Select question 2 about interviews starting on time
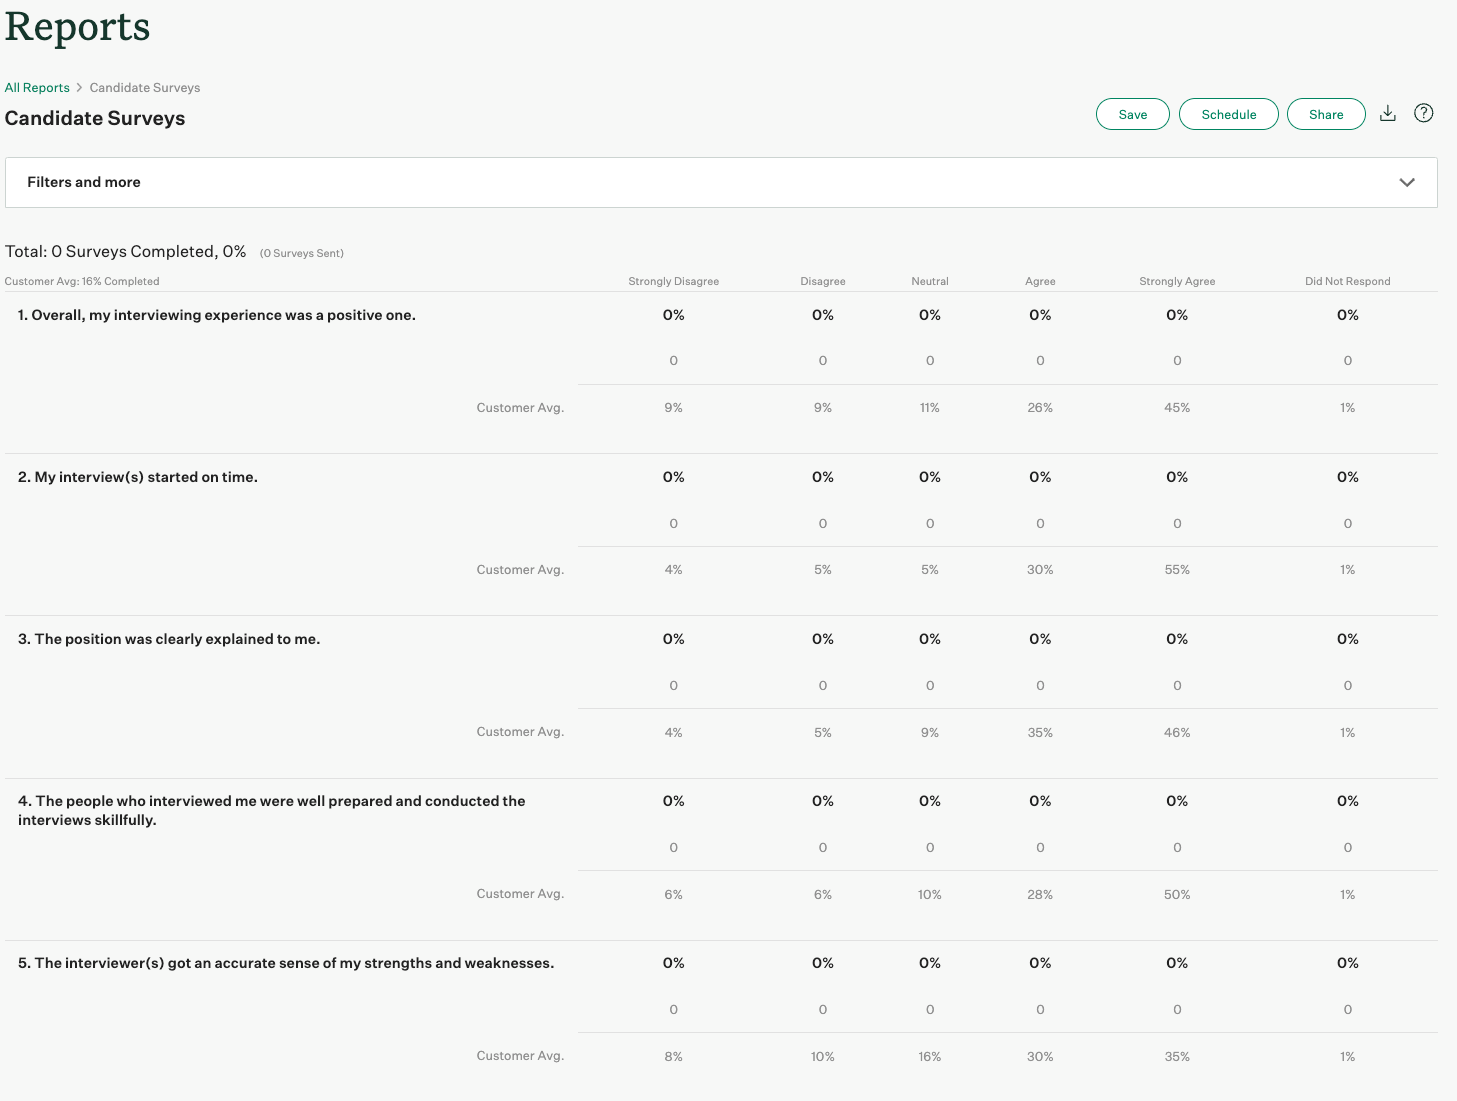 point(138,477)
